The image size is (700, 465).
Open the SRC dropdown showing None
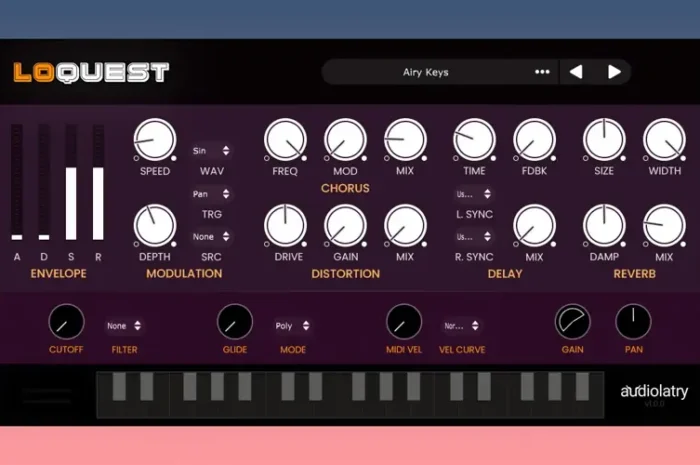tap(211, 237)
